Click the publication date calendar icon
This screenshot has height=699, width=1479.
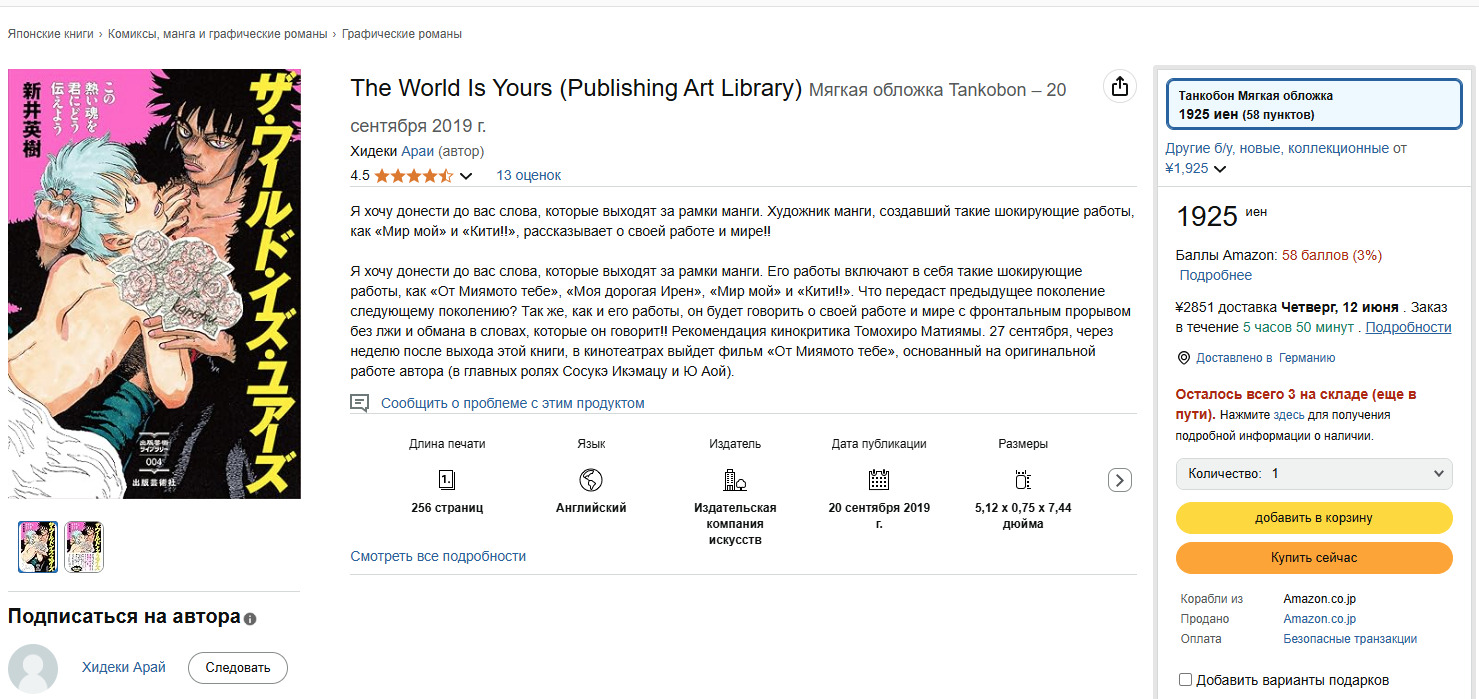[x=879, y=479]
